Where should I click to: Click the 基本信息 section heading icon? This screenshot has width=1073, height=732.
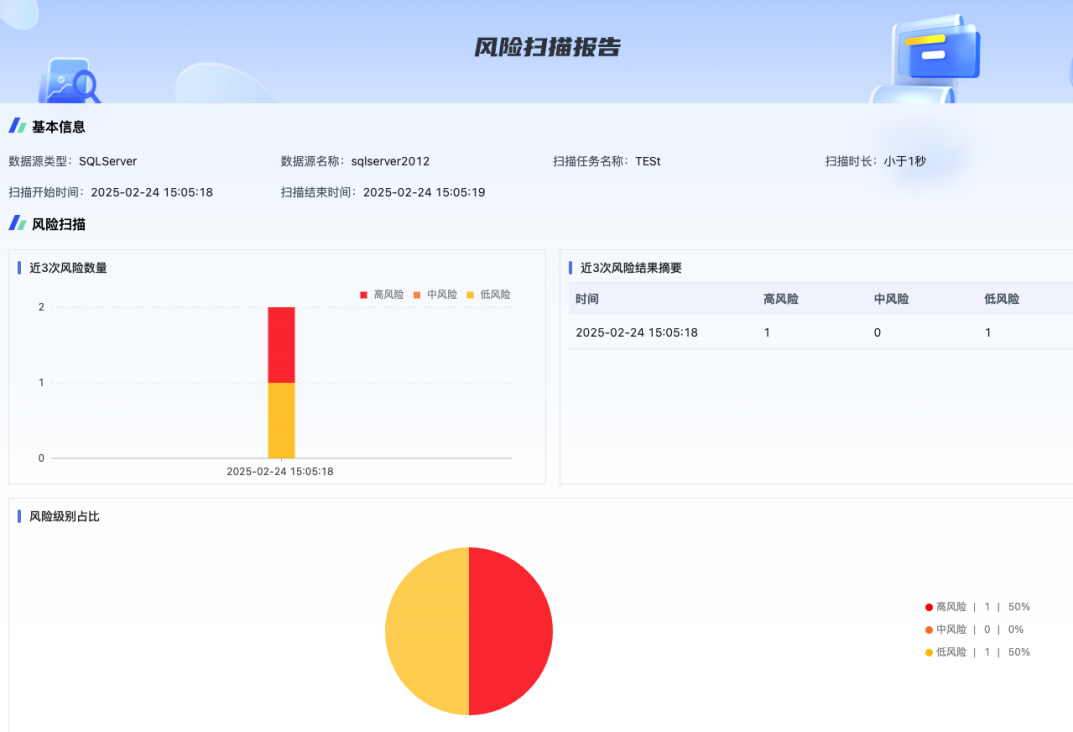pos(17,126)
